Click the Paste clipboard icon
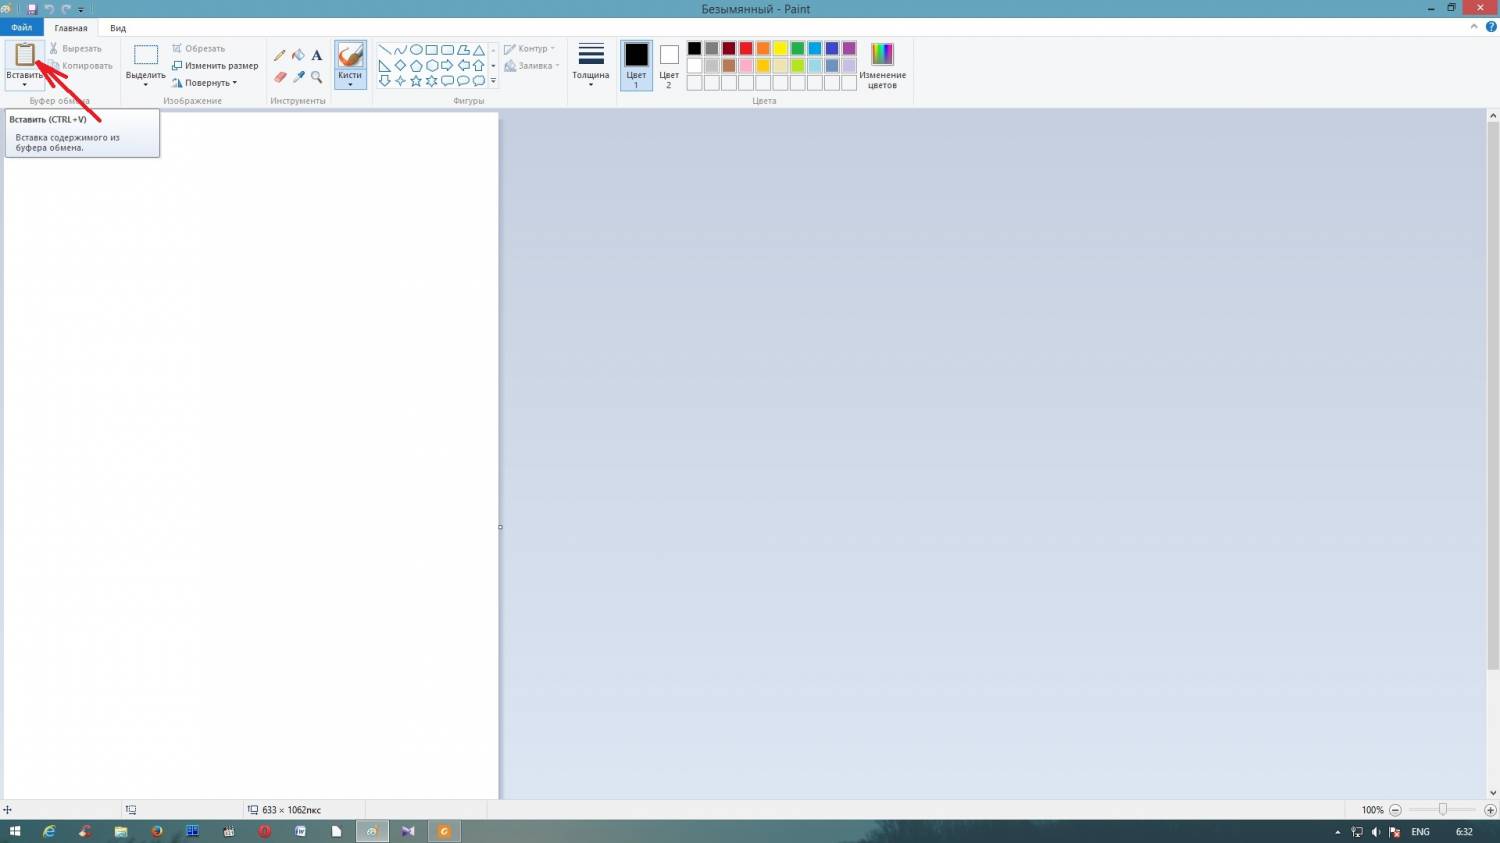The height and width of the screenshot is (843, 1500). [25, 55]
